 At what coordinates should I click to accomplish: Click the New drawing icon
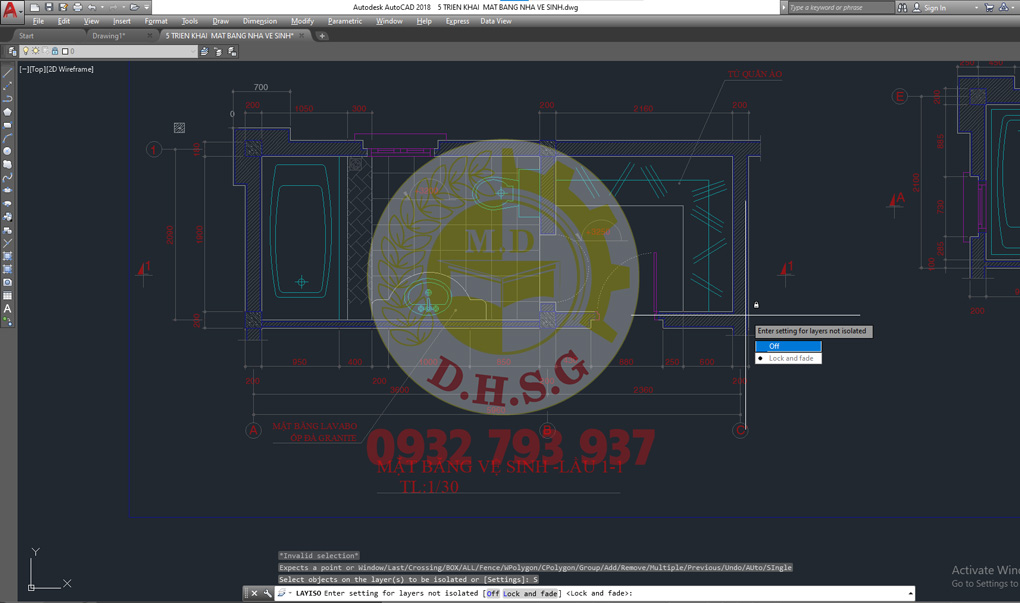[34, 7]
